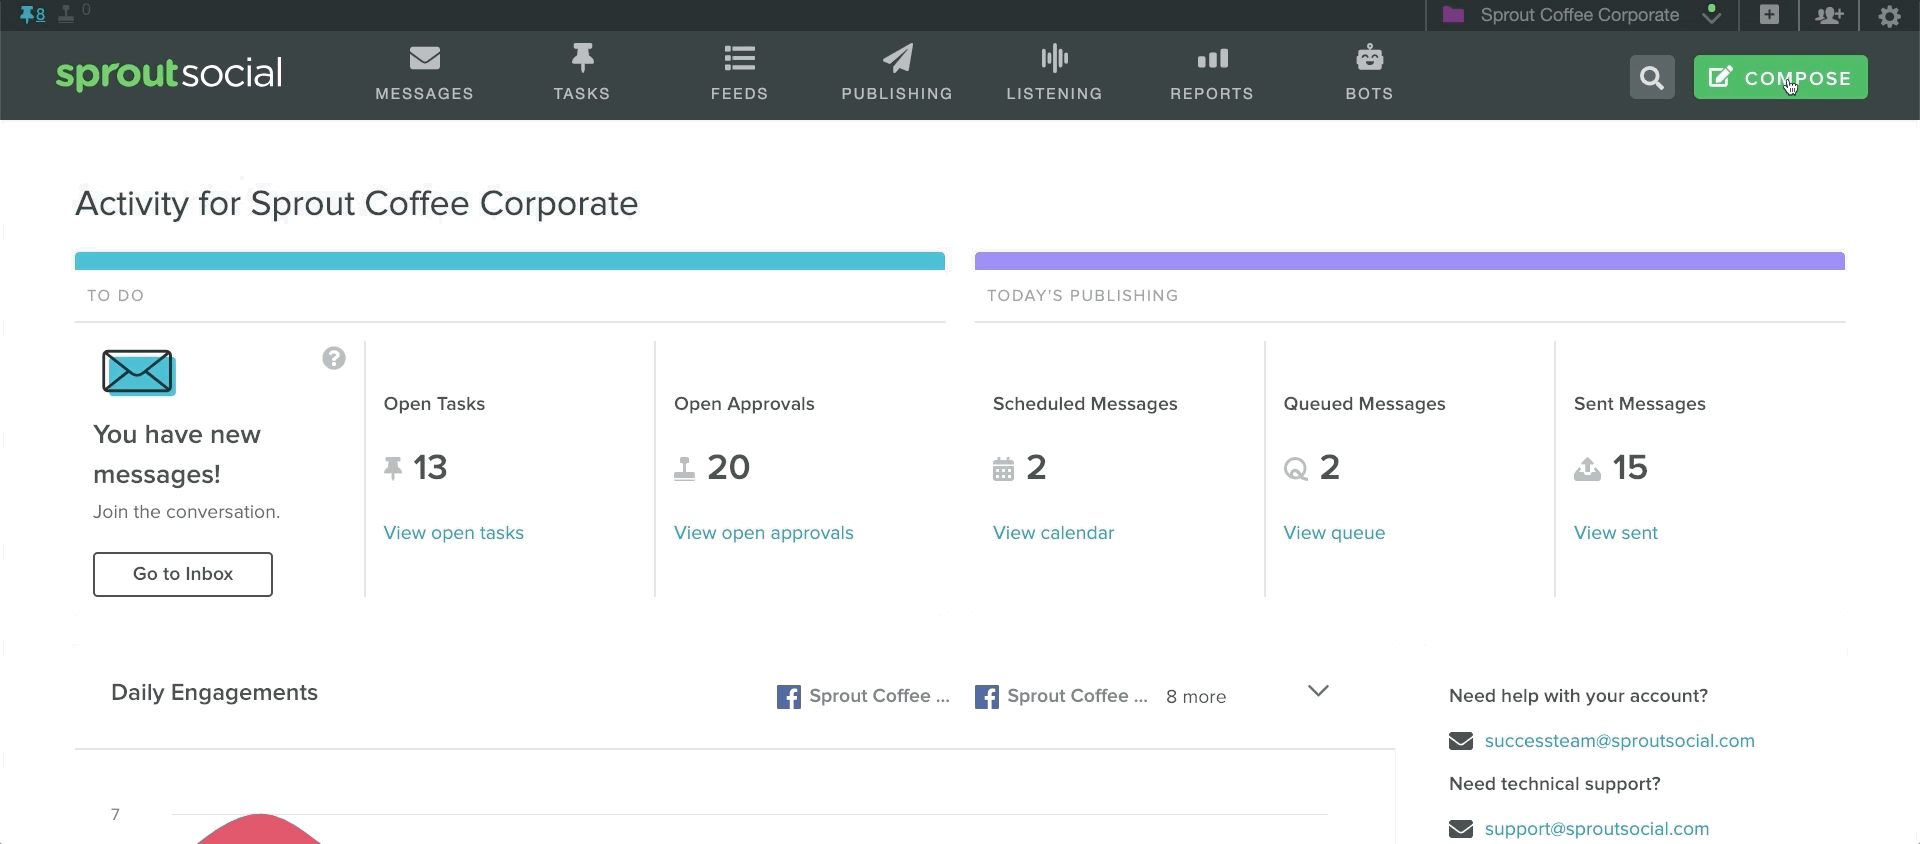
Task: Click the Open Approvals label
Action: 744,404
